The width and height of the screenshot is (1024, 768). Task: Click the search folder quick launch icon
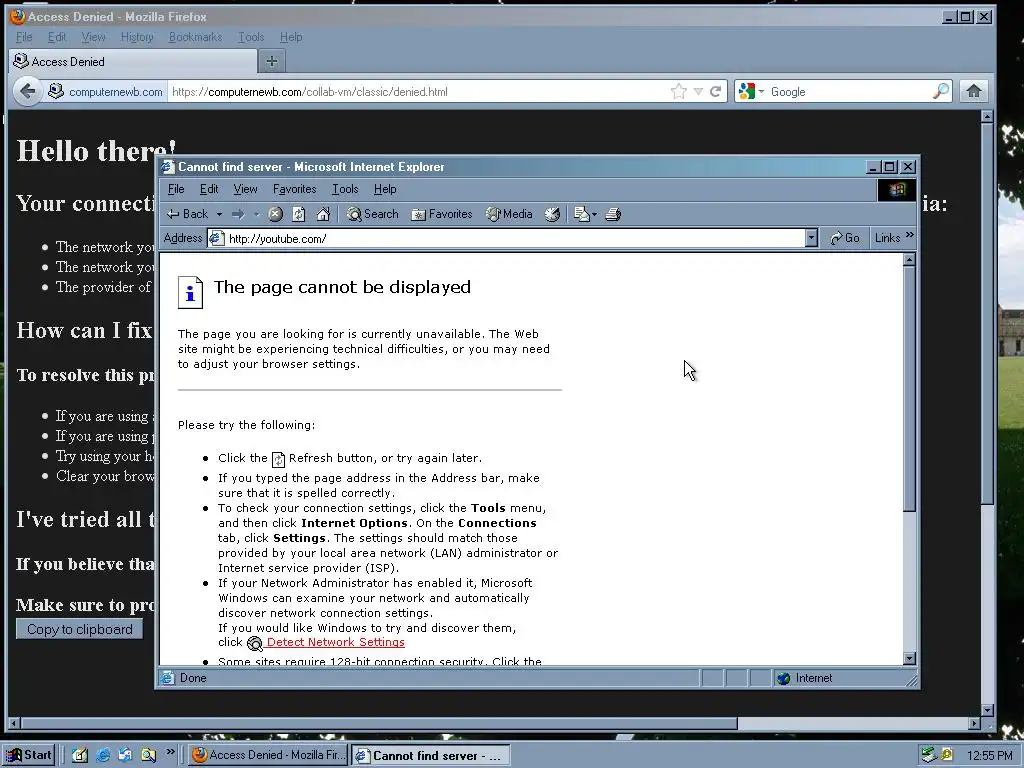pos(149,756)
